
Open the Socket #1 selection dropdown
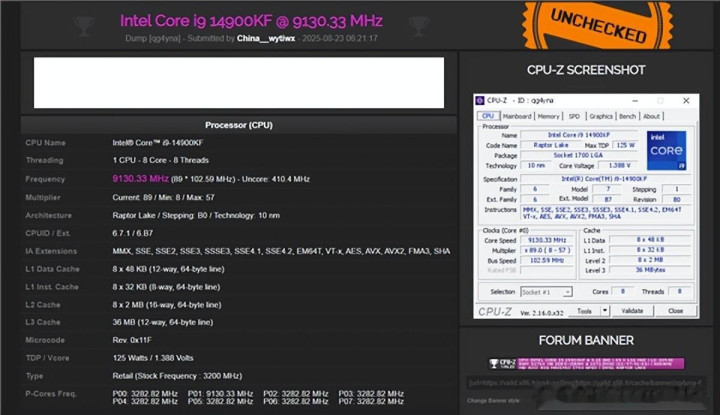tap(546, 292)
